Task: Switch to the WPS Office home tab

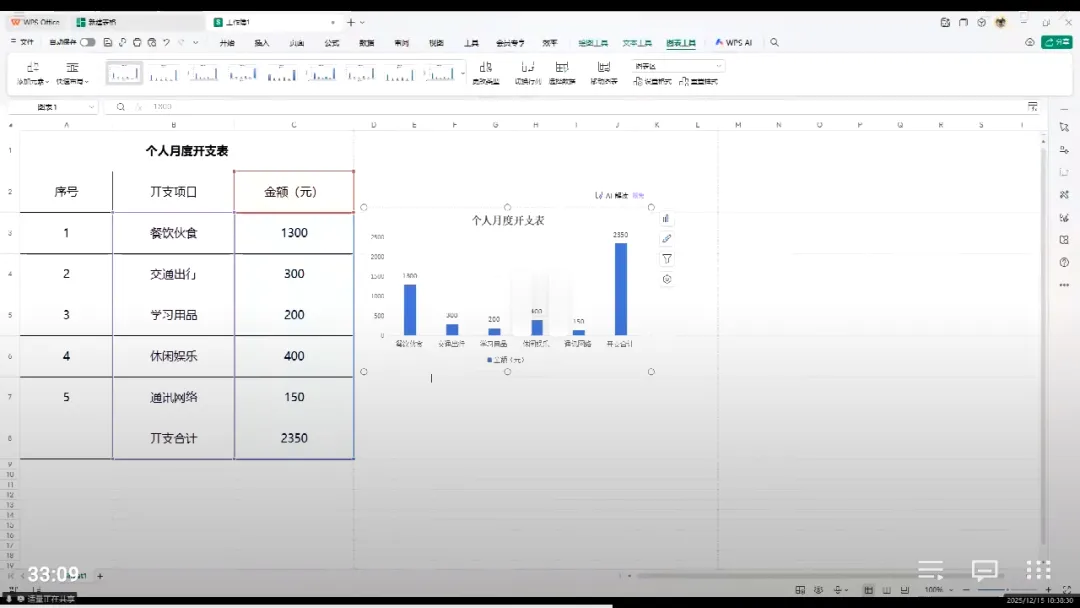Action: [36, 22]
